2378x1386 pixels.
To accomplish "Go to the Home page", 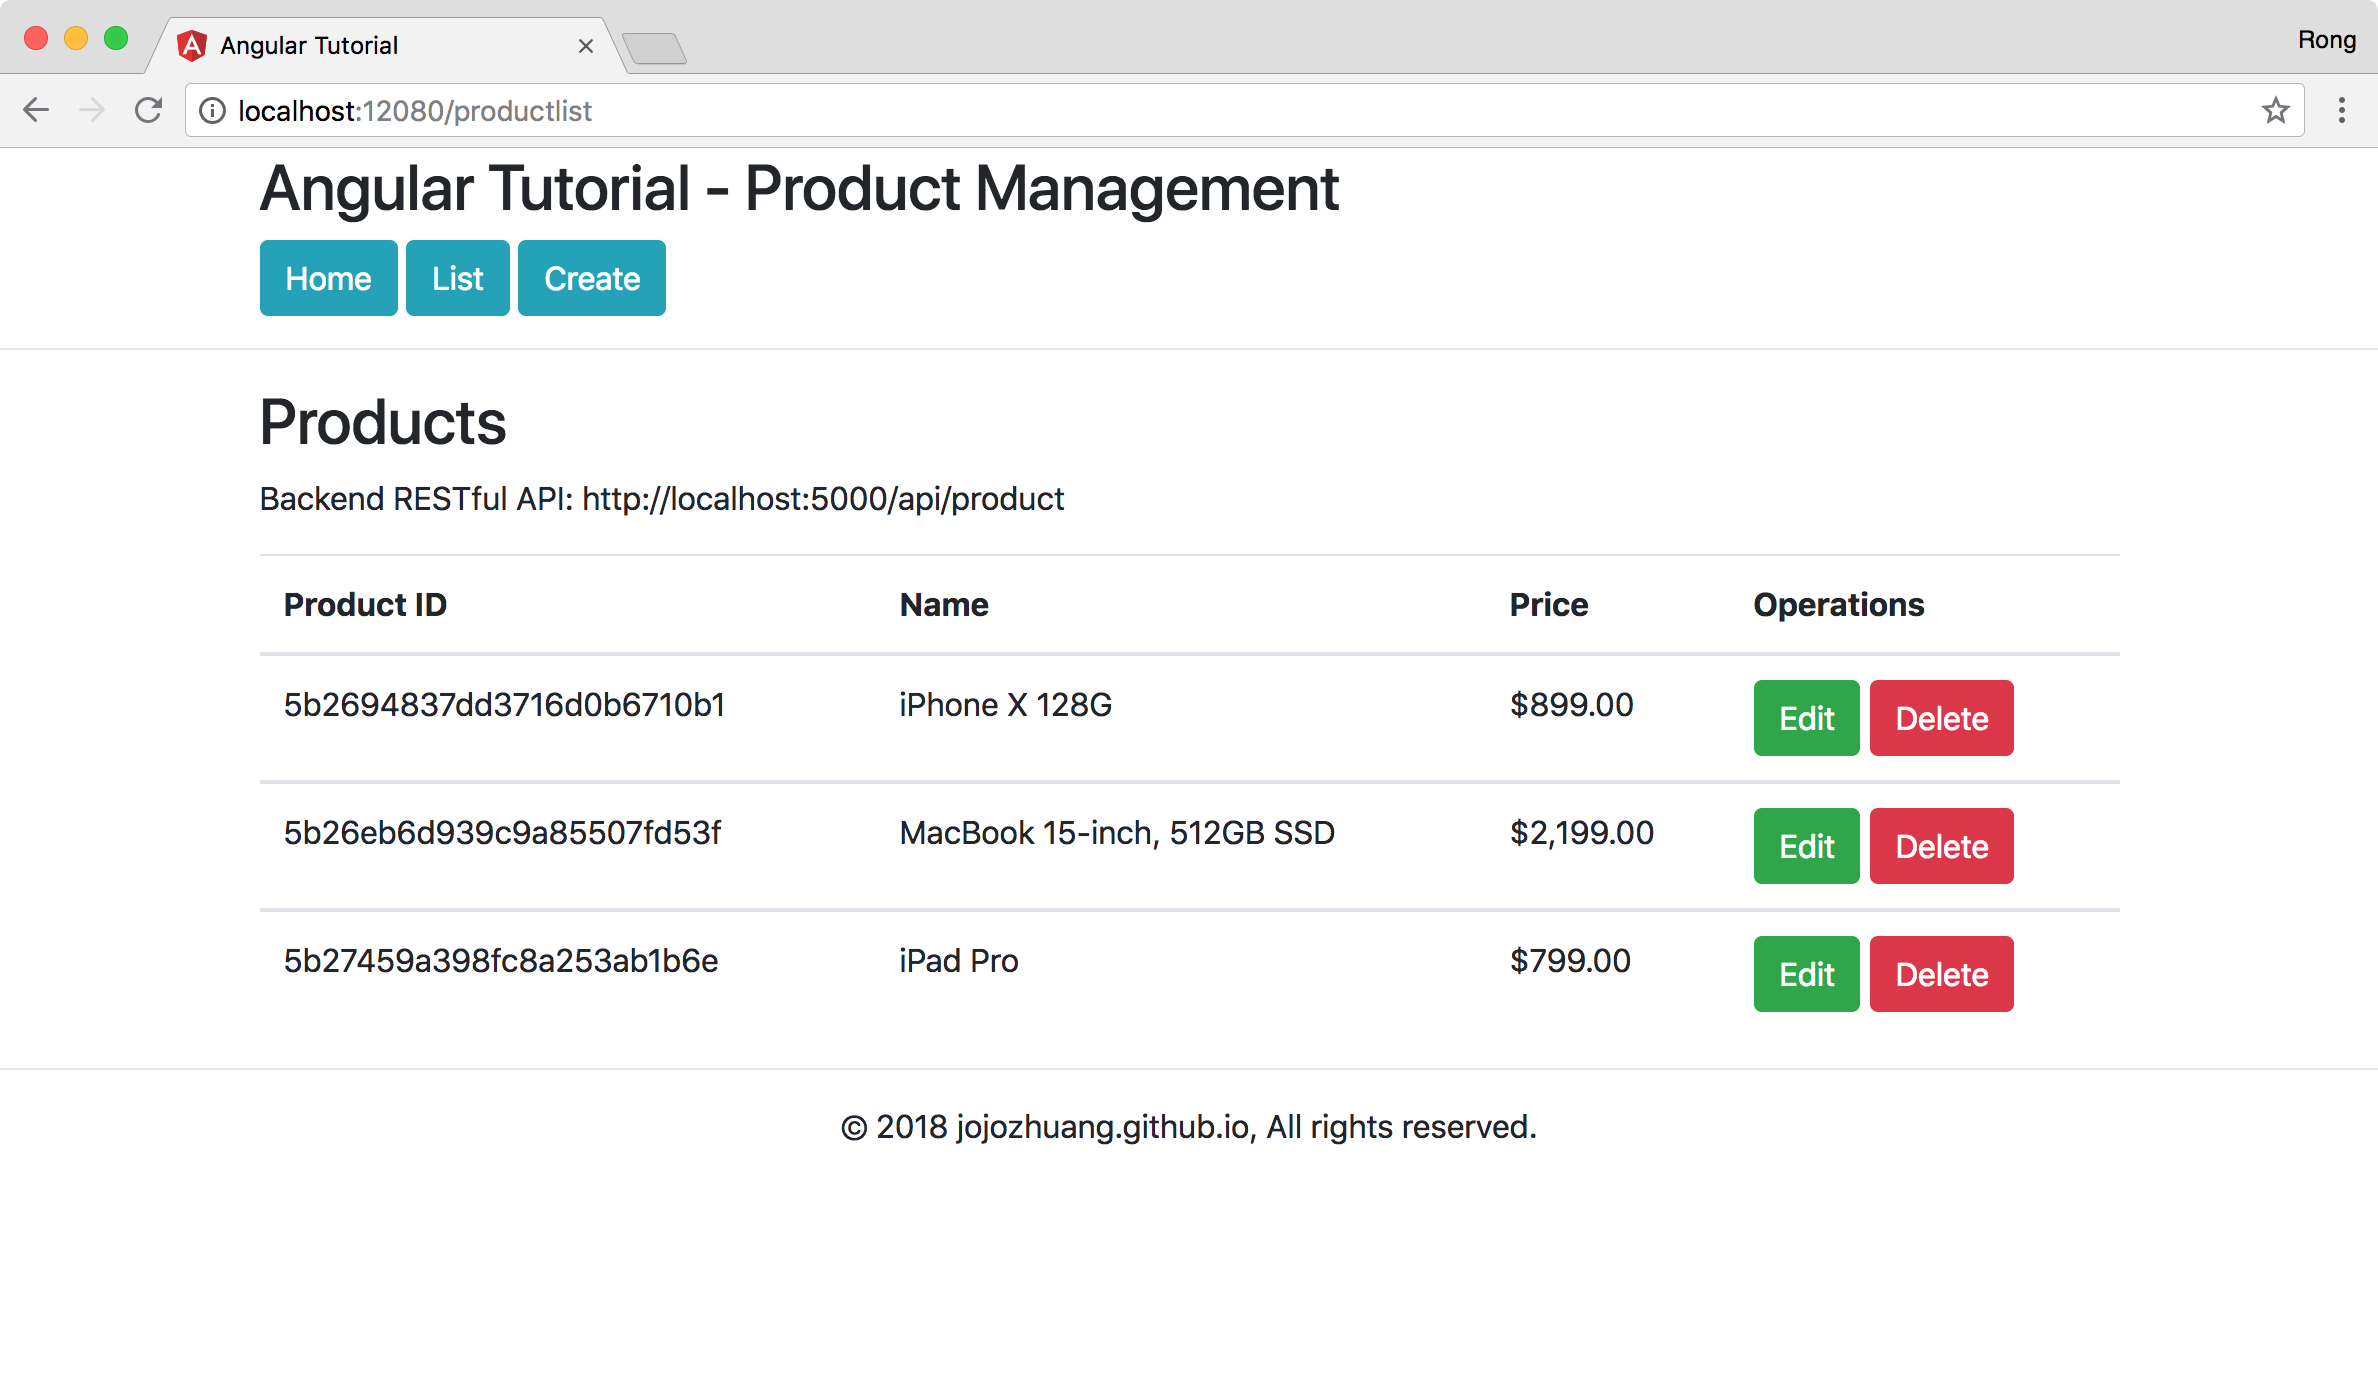I will tap(328, 278).
